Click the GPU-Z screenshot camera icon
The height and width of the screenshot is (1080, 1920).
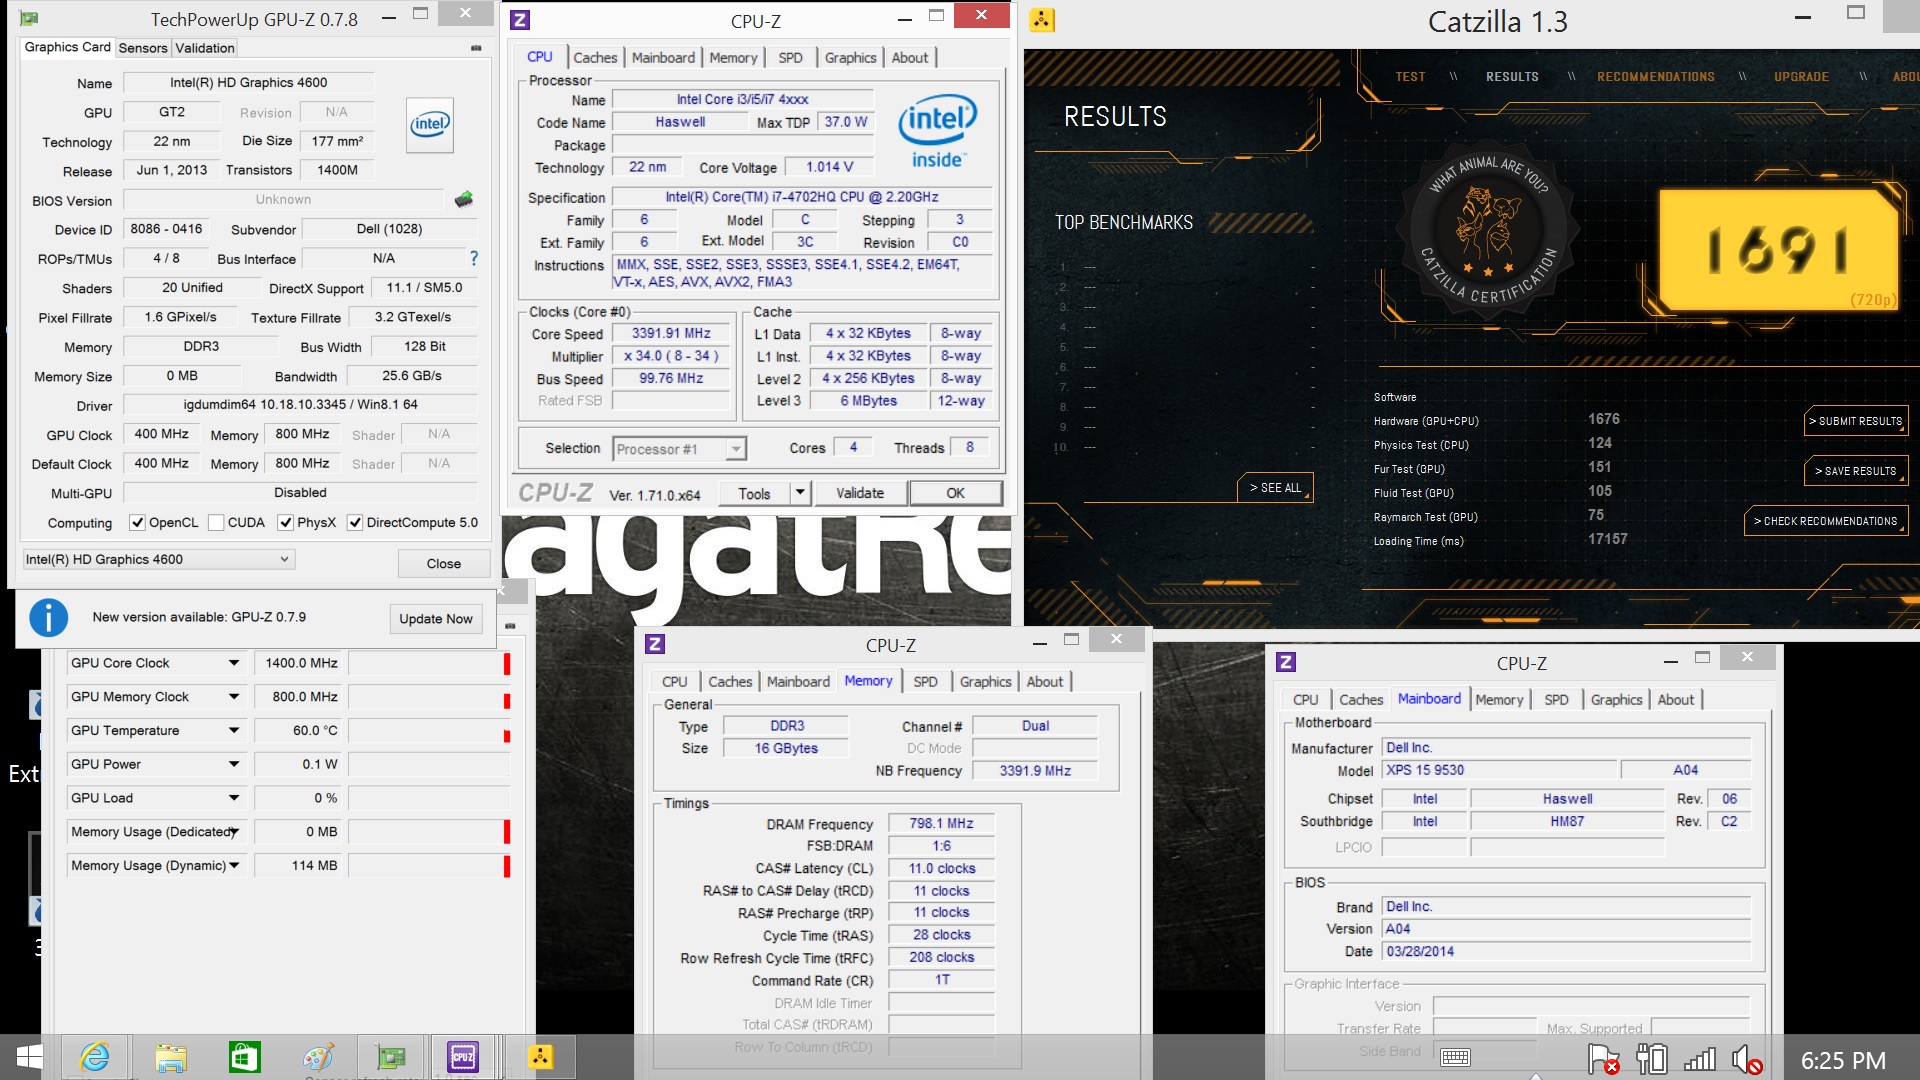coord(475,48)
